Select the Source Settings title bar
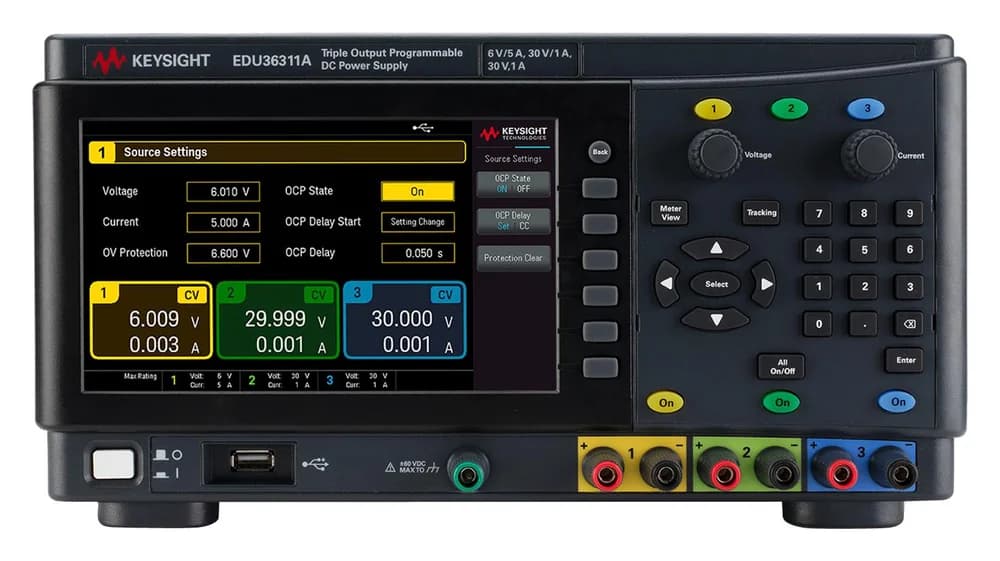 point(277,152)
